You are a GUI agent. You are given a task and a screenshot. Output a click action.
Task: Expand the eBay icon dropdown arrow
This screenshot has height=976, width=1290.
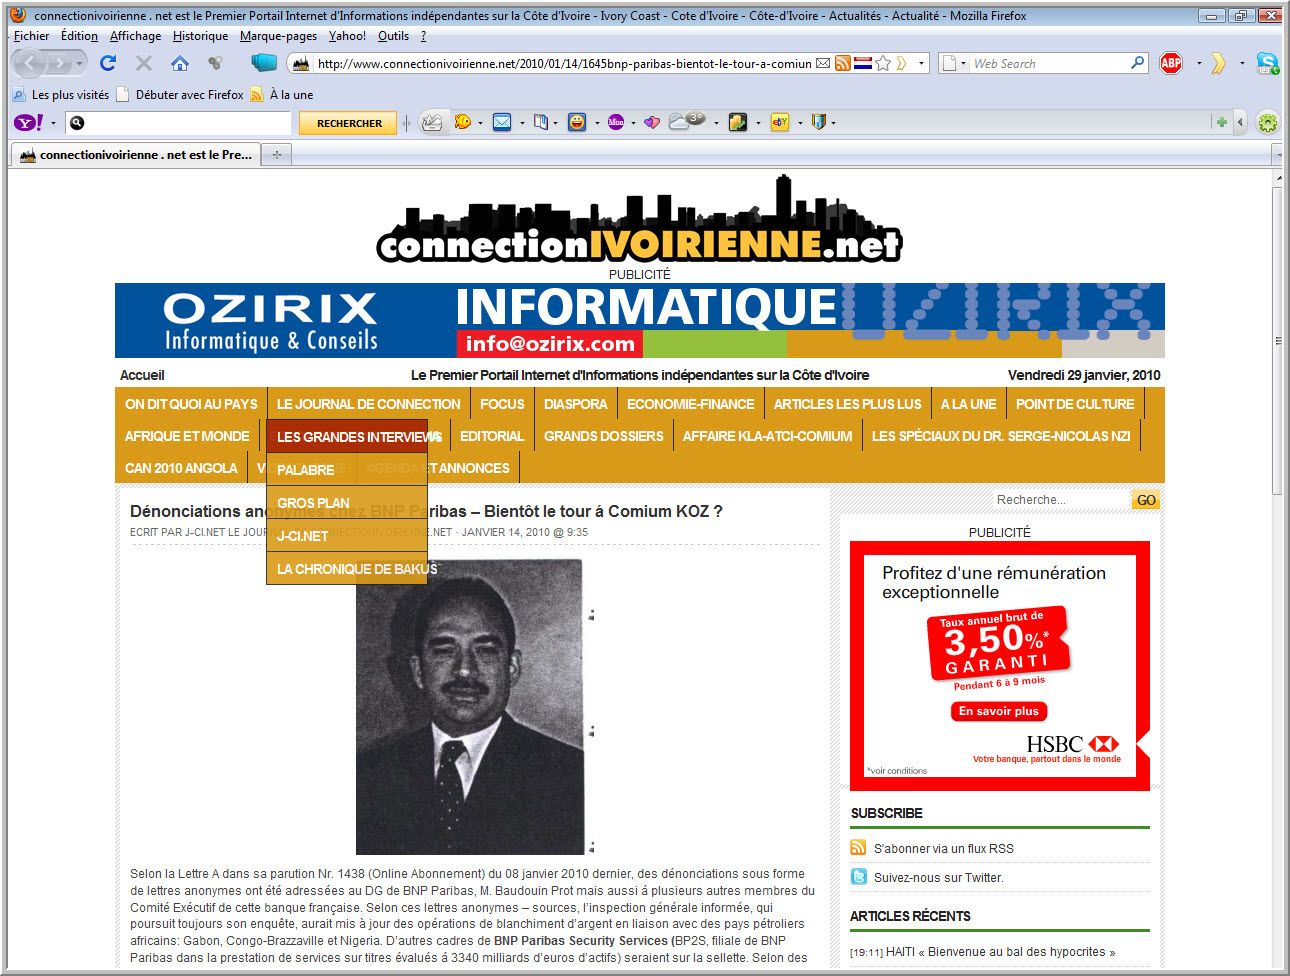coord(799,123)
